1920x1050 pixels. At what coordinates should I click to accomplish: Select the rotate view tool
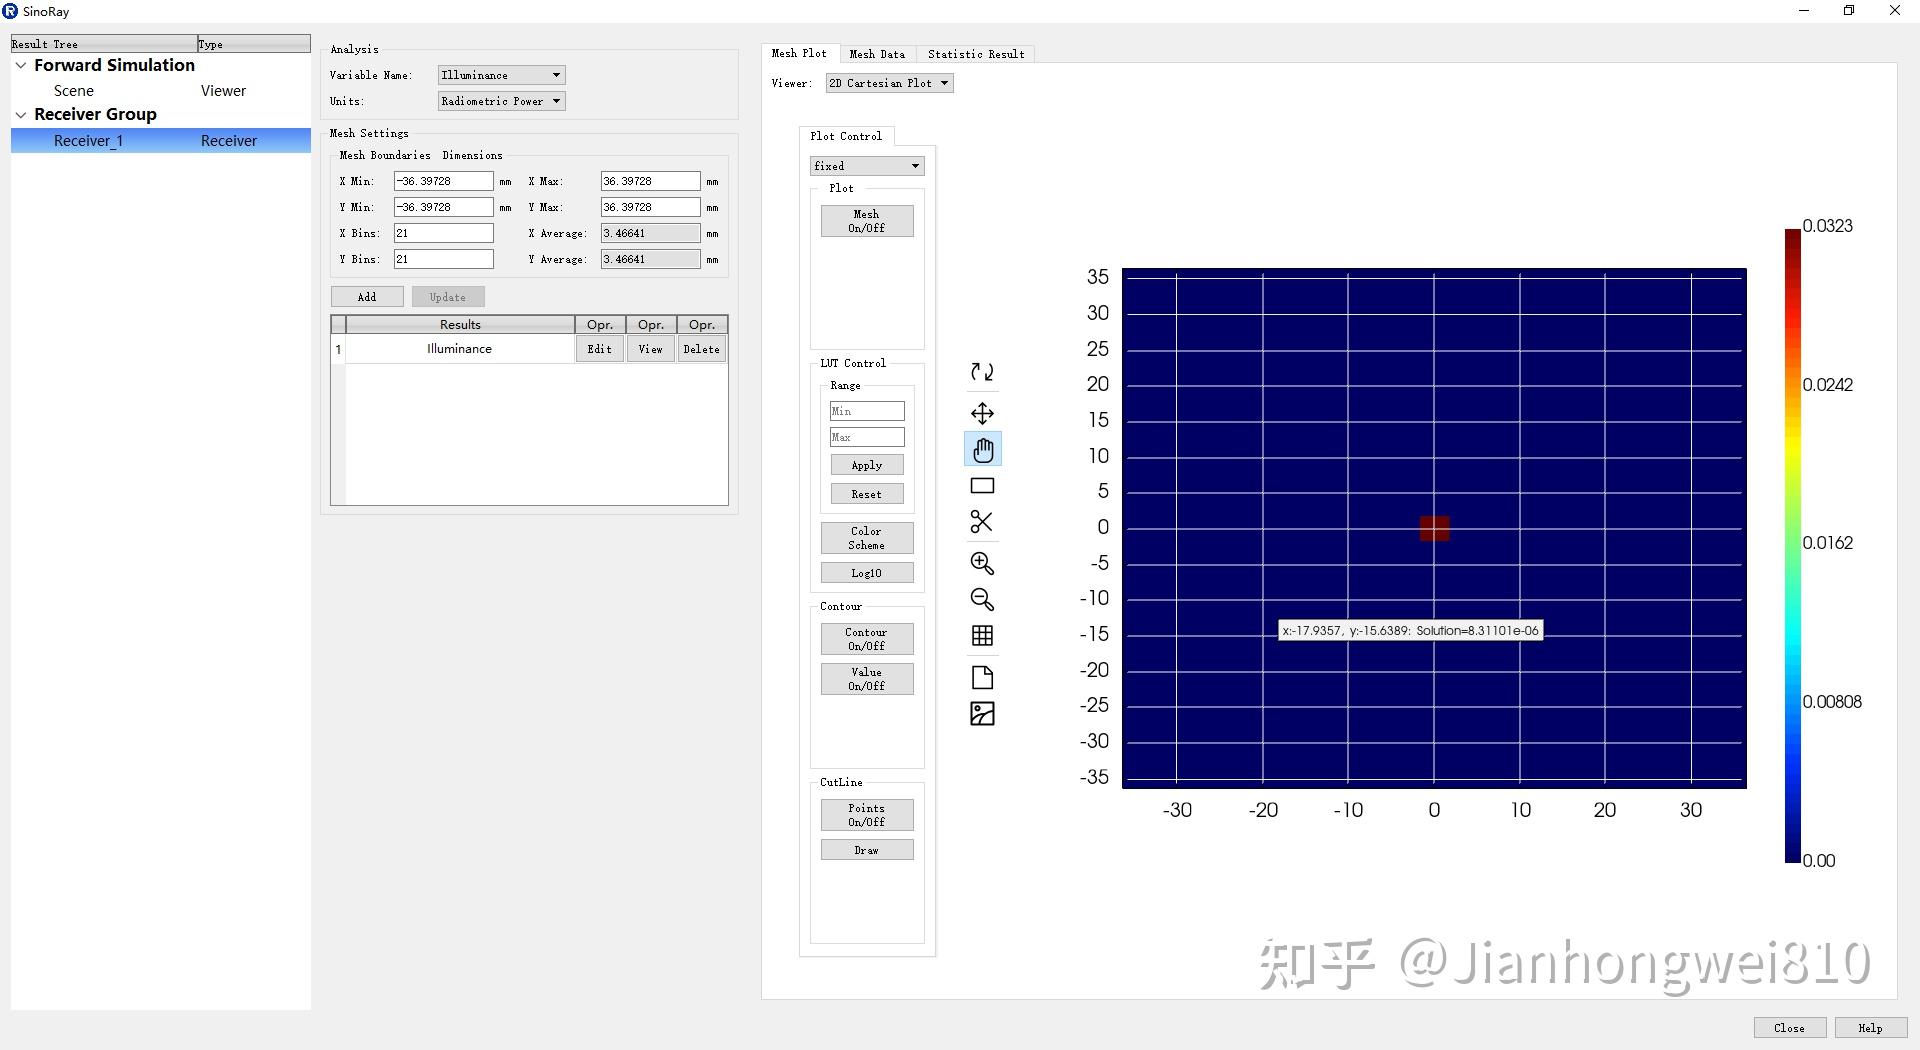pos(983,372)
